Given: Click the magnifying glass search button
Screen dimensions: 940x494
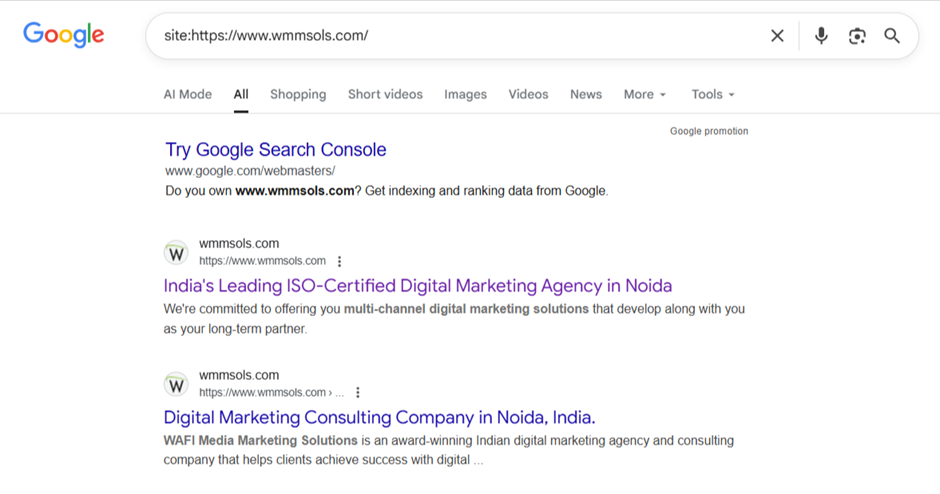Looking at the screenshot, I should coord(892,36).
